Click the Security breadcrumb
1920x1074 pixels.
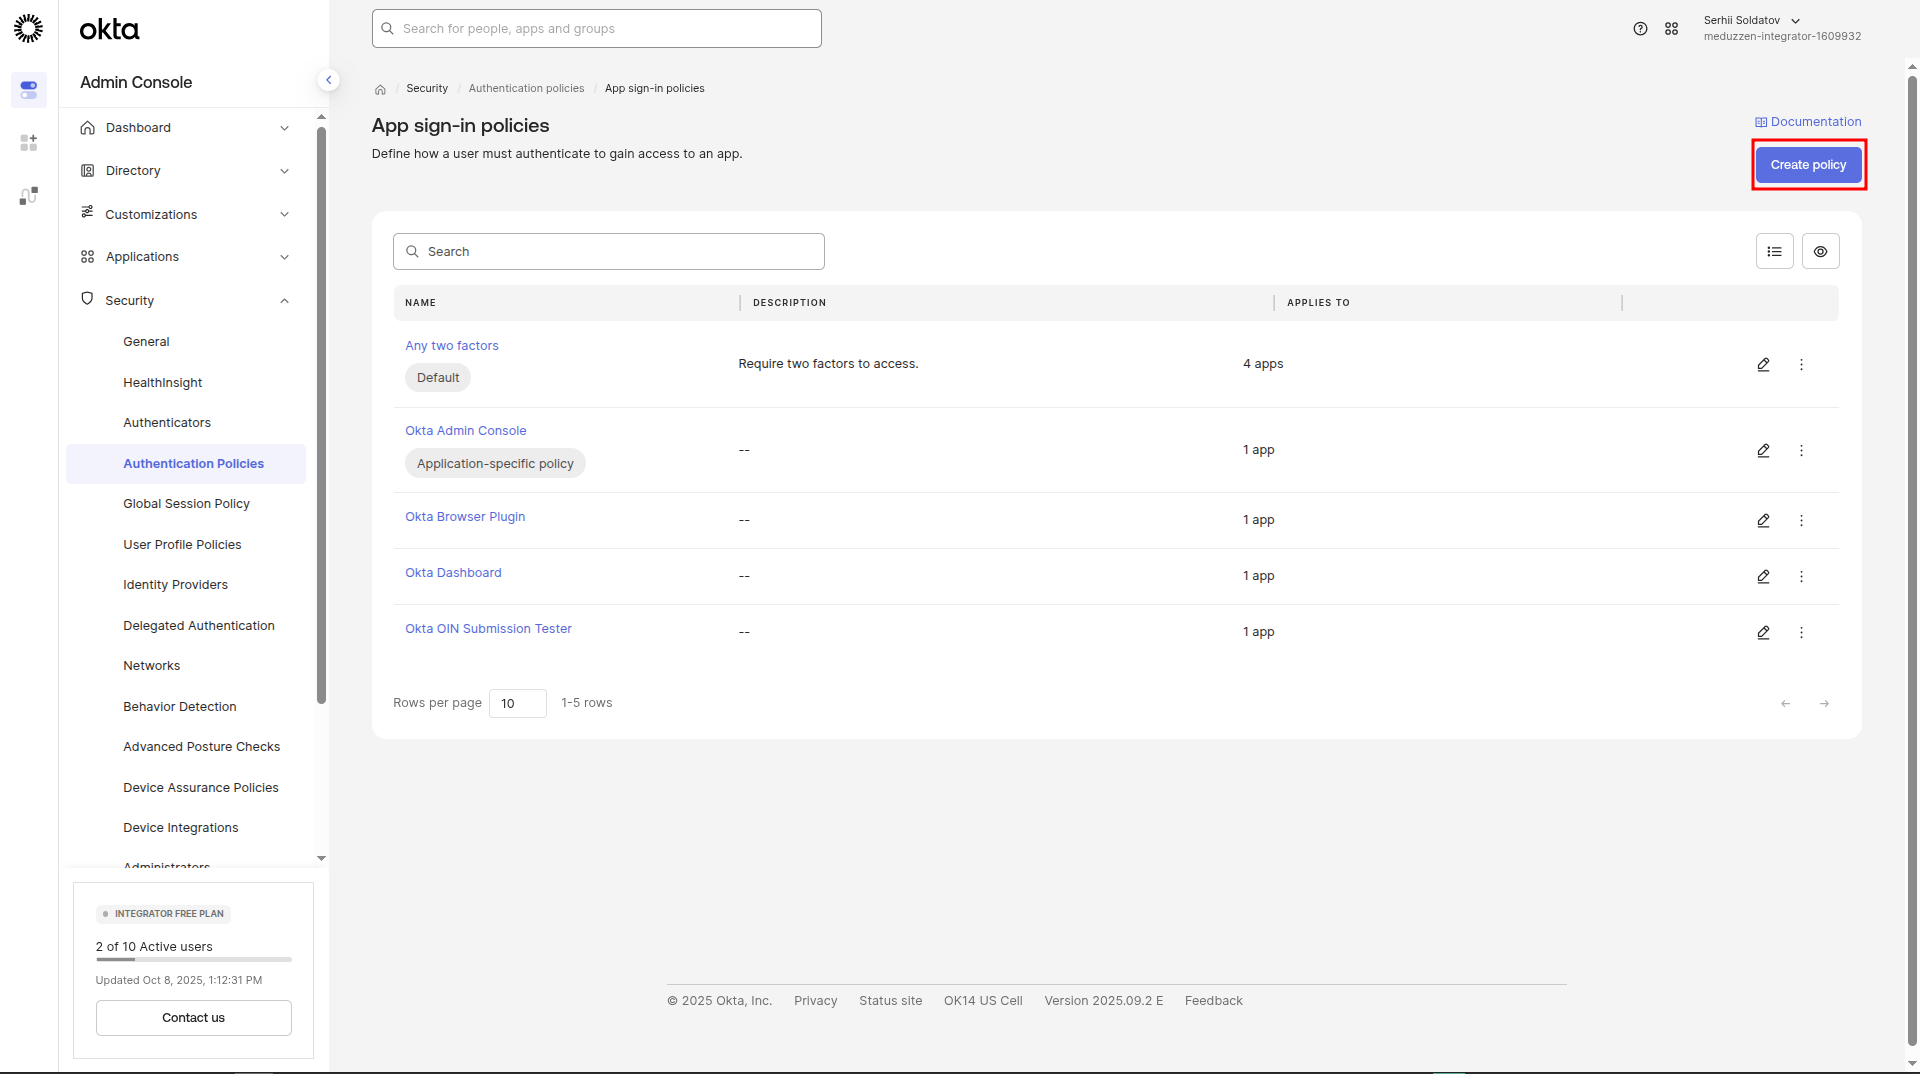[427, 89]
